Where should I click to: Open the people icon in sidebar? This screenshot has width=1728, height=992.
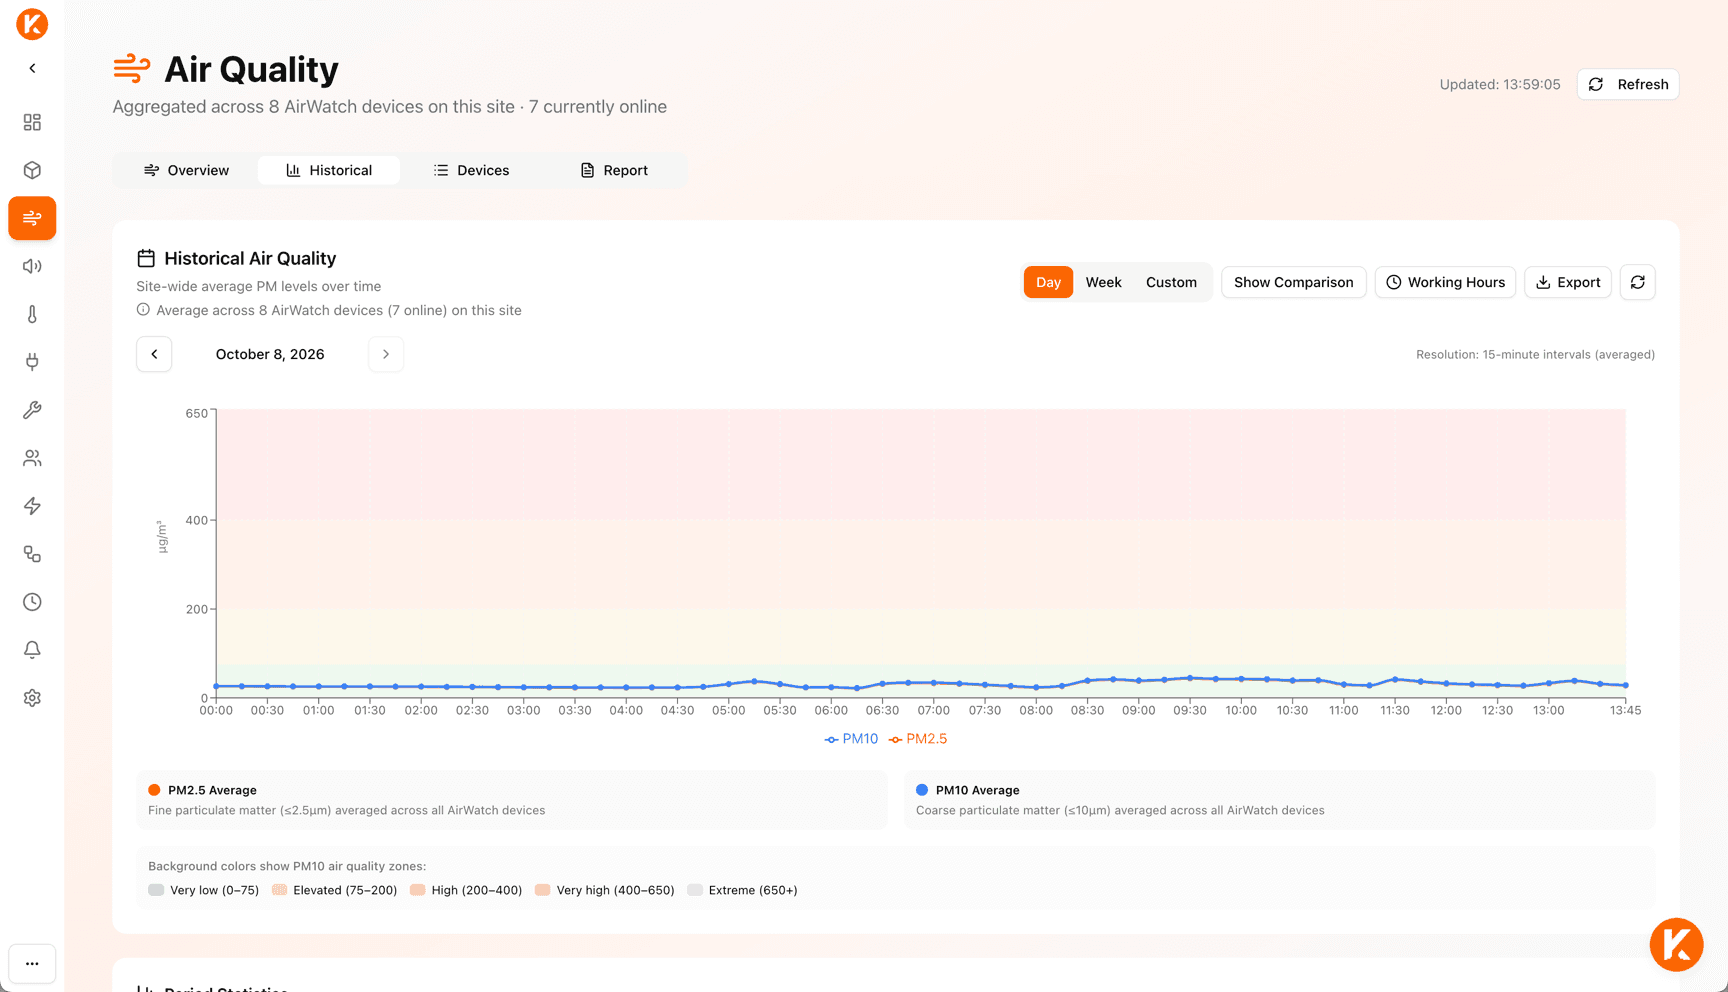coord(32,458)
